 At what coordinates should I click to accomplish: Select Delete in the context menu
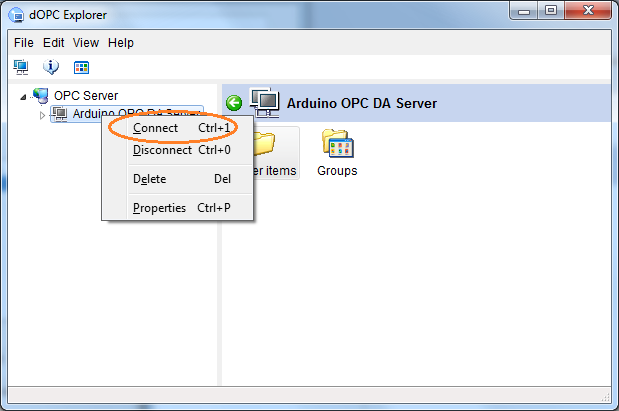point(149,179)
